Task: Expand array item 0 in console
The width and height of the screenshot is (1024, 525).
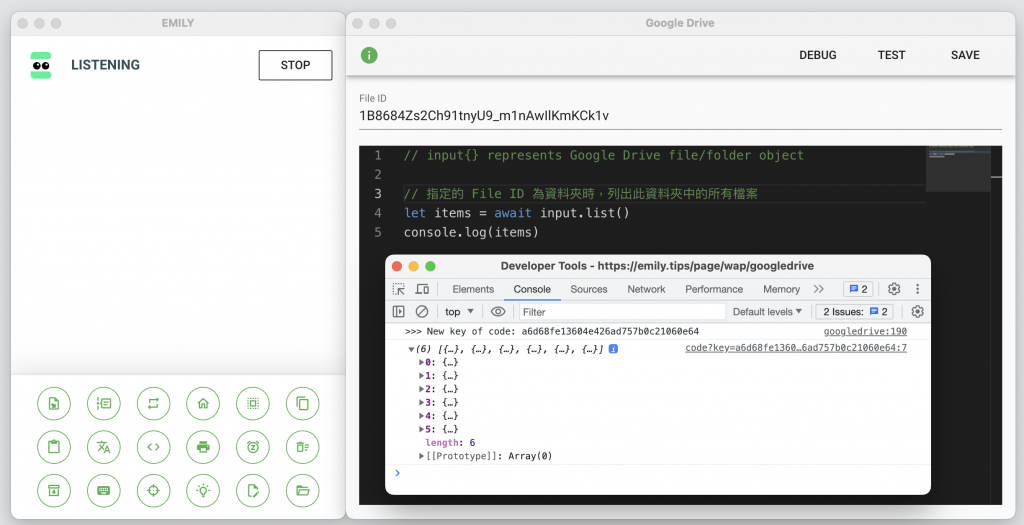Action: coord(421,362)
